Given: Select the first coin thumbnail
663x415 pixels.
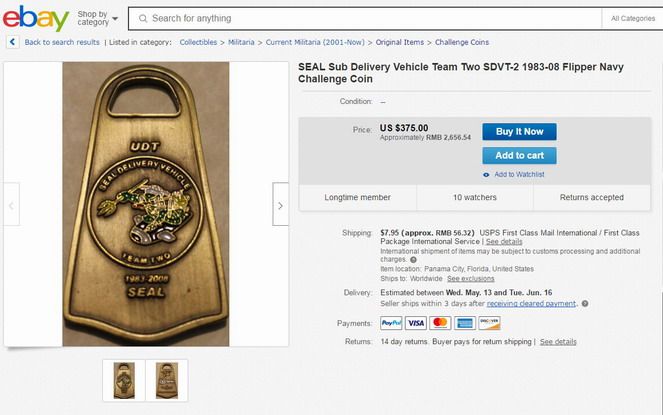Looking at the screenshot, I should click(x=124, y=380).
